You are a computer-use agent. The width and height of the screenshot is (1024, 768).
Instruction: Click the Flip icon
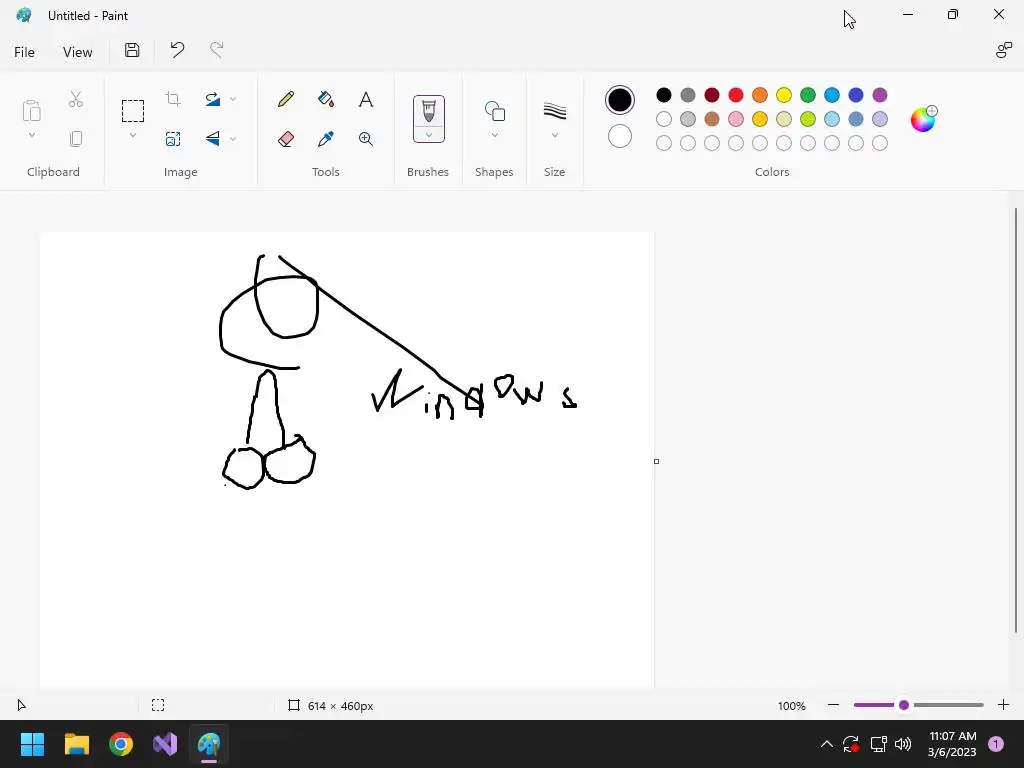pyautogui.click(x=213, y=138)
